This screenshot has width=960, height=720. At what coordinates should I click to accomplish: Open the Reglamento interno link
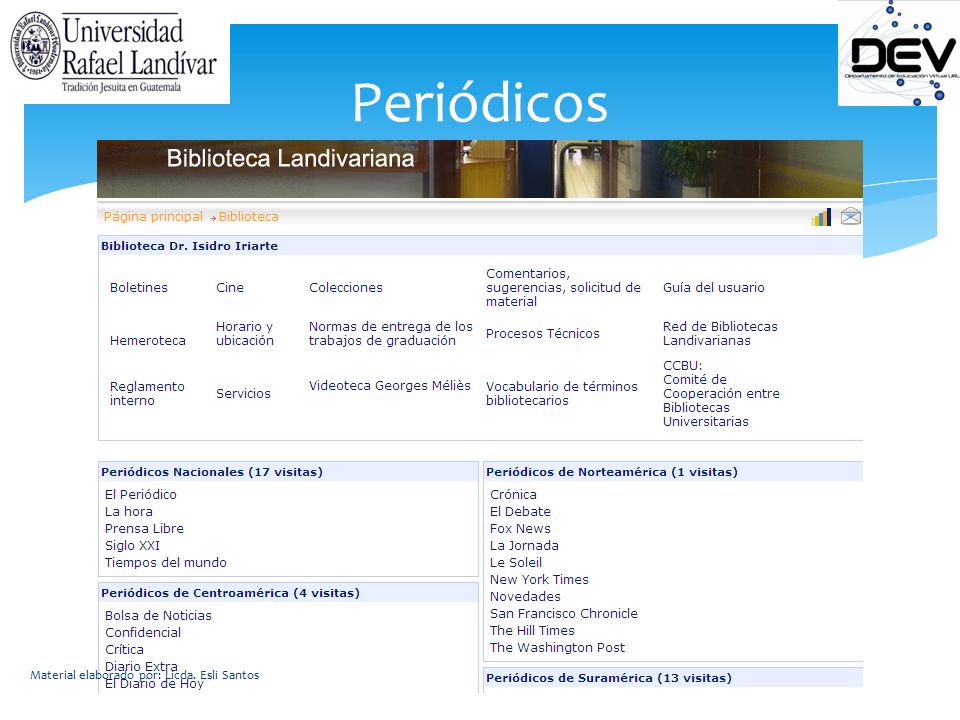(x=147, y=394)
